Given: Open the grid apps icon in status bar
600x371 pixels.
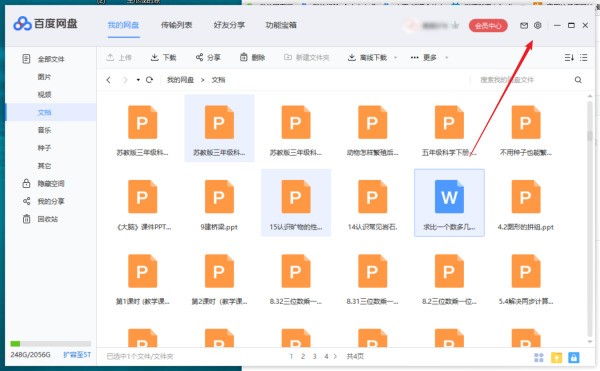Looking at the screenshot, I should pos(539,358).
